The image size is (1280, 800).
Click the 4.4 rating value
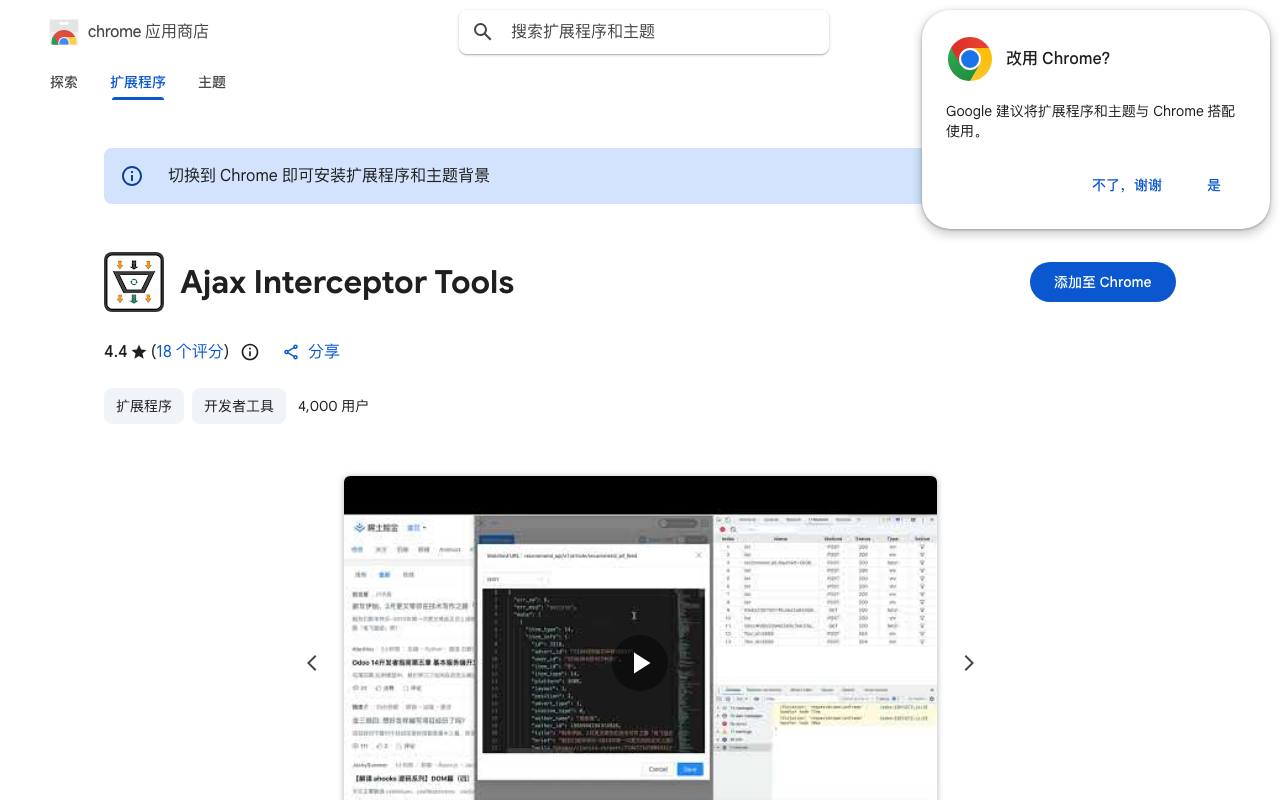click(x=116, y=352)
